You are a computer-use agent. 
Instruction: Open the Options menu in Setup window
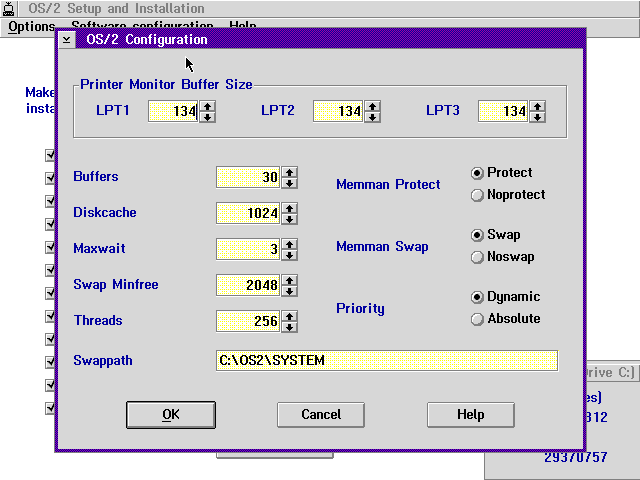tap(31, 27)
